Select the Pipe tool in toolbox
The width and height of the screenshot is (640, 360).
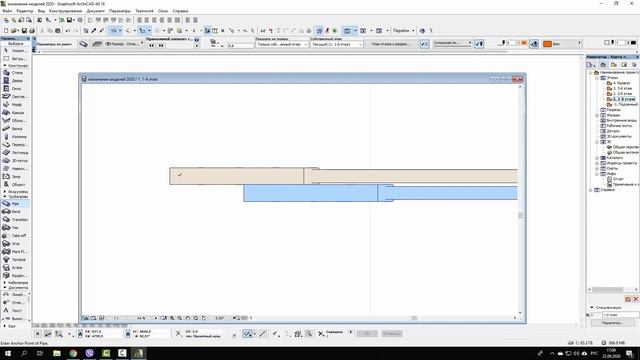[14, 203]
